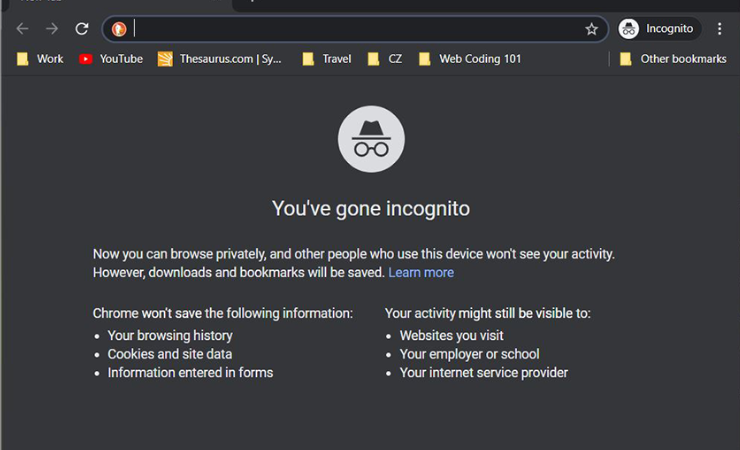Expand the Travel bookmarks folder

tap(327, 59)
